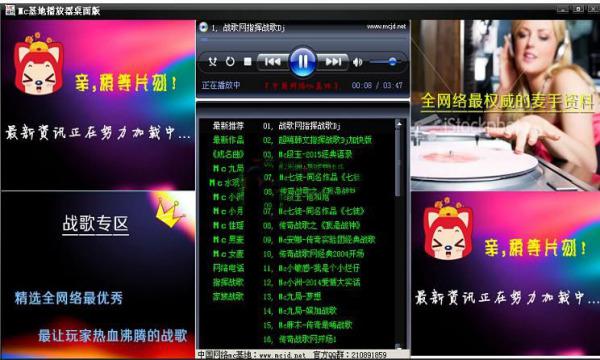Open the 最新推荐 category
The height and width of the screenshot is (360, 600).
[228, 125]
